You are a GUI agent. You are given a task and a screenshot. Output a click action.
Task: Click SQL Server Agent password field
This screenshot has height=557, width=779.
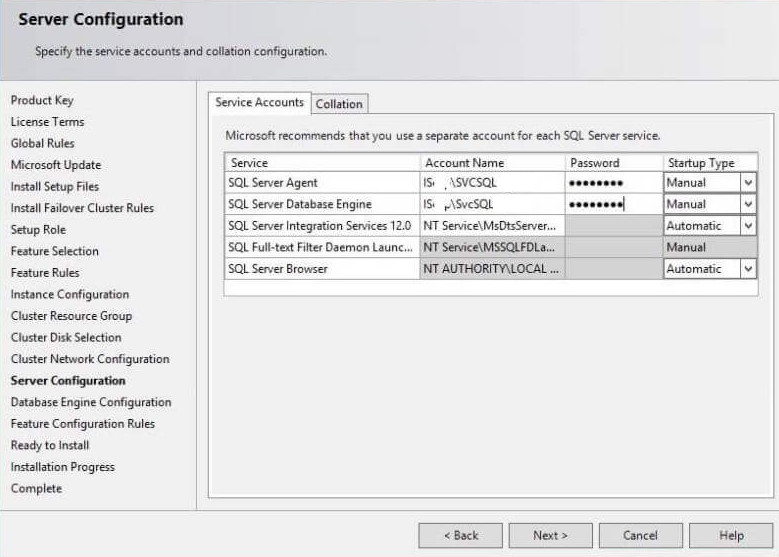click(613, 183)
